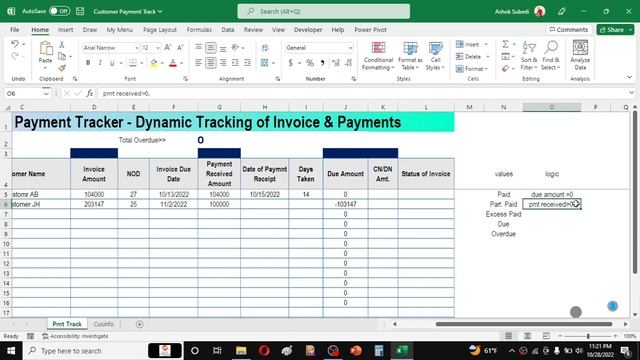Click the Insert Function fx icon
The width and height of the screenshot is (640, 360).
[89, 93]
